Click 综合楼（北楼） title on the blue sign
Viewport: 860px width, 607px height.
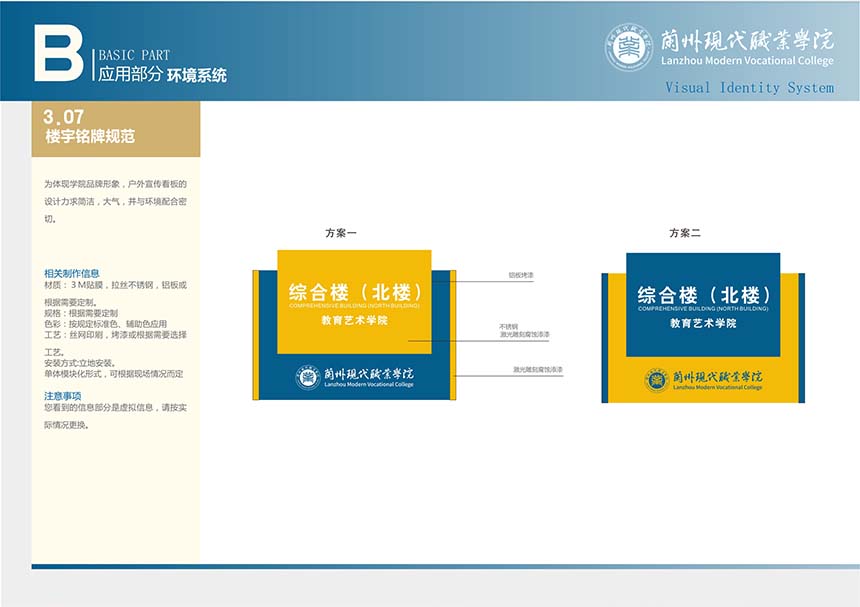pyautogui.click(x=704, y=295)
